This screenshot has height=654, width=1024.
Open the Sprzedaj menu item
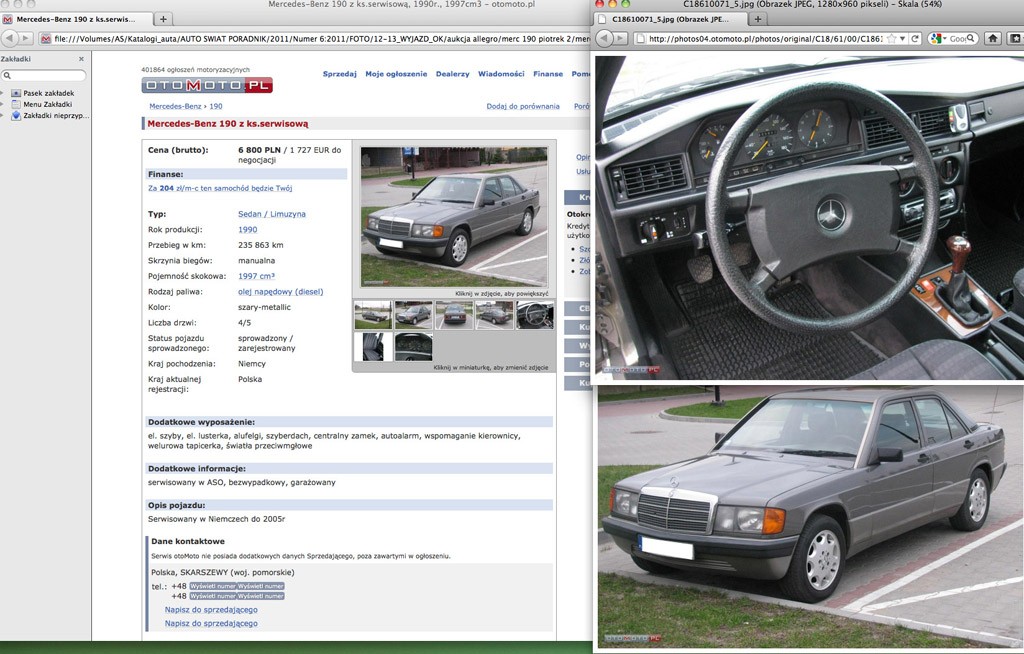[x=339, y=74]
